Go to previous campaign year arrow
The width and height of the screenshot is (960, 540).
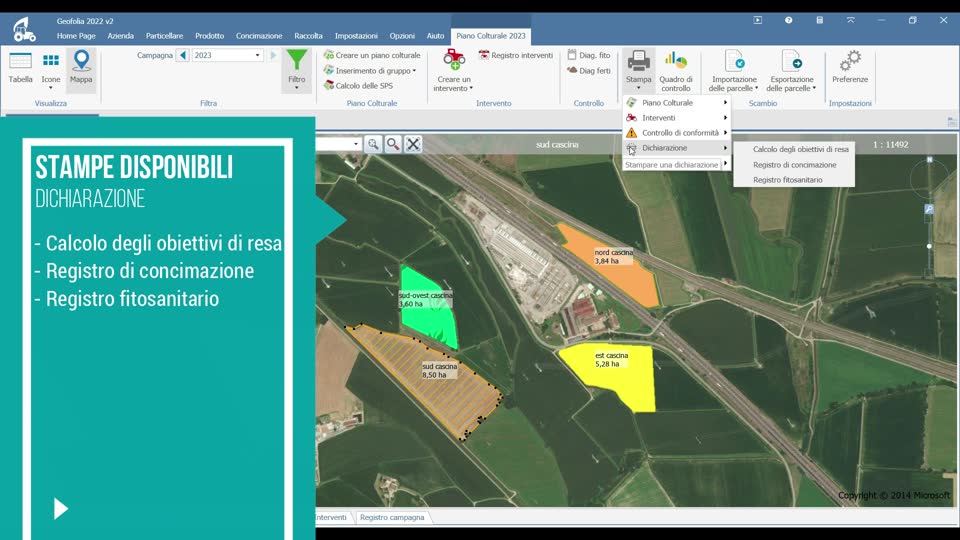pos(182,55)
